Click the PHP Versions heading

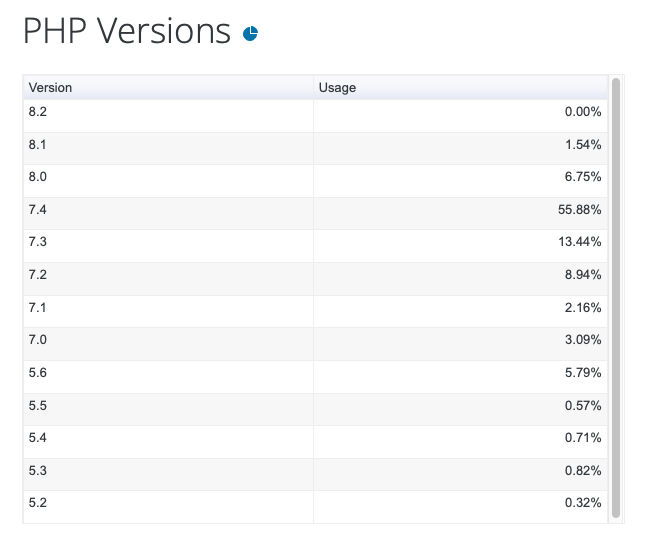click(127, 31)
